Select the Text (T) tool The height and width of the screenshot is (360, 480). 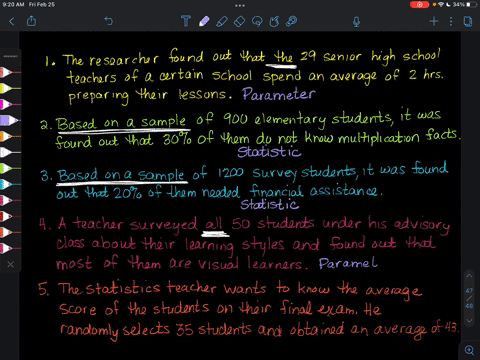pos(186,21)
